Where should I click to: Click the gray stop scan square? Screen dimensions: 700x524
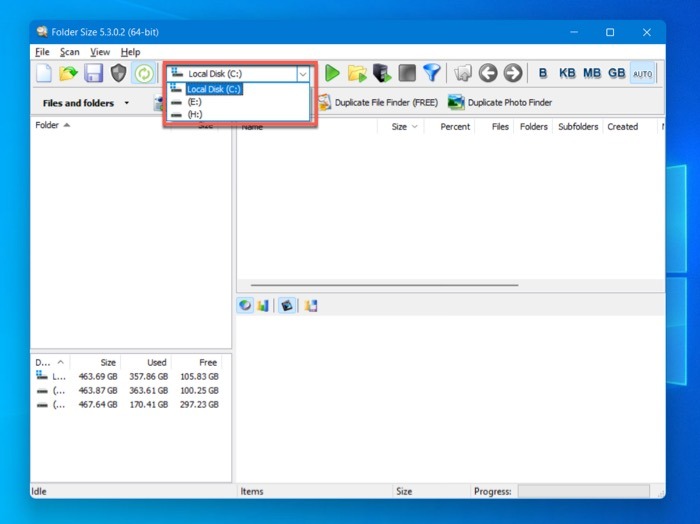click(x=406, y=73)
